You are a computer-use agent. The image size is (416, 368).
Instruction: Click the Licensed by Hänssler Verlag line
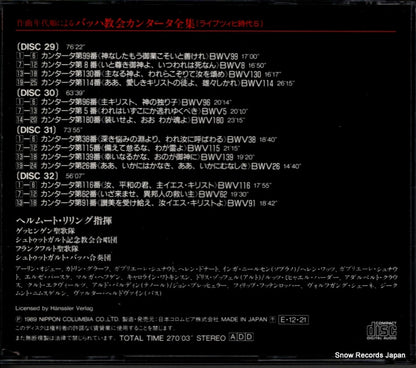click(54, 308)
